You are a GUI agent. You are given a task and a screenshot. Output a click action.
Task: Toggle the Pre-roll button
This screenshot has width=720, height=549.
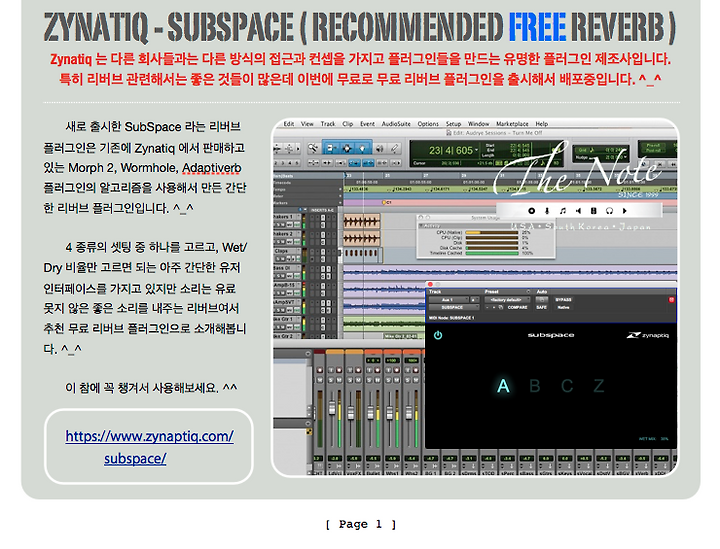(652, 145)
